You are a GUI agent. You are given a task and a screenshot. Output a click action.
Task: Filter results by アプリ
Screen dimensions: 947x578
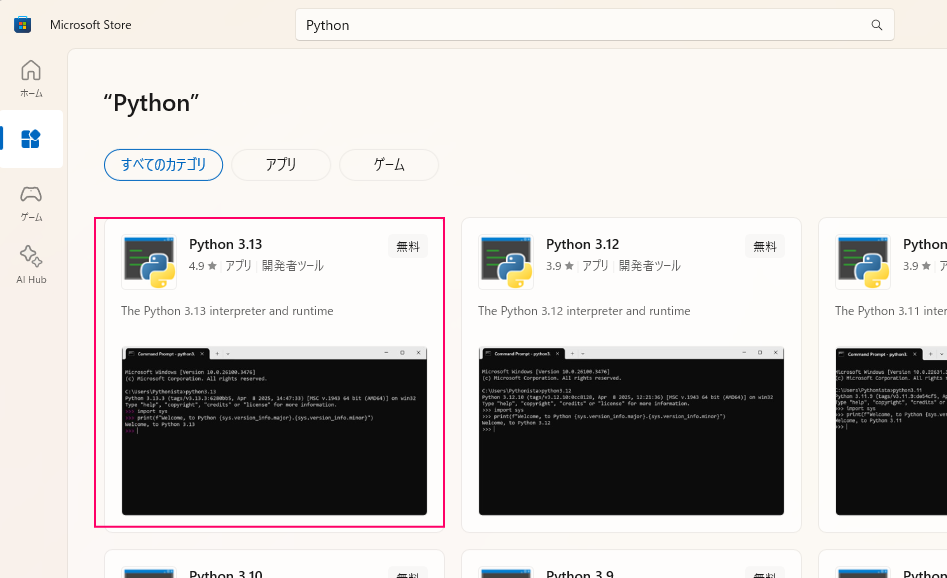(x=281, y=165)
